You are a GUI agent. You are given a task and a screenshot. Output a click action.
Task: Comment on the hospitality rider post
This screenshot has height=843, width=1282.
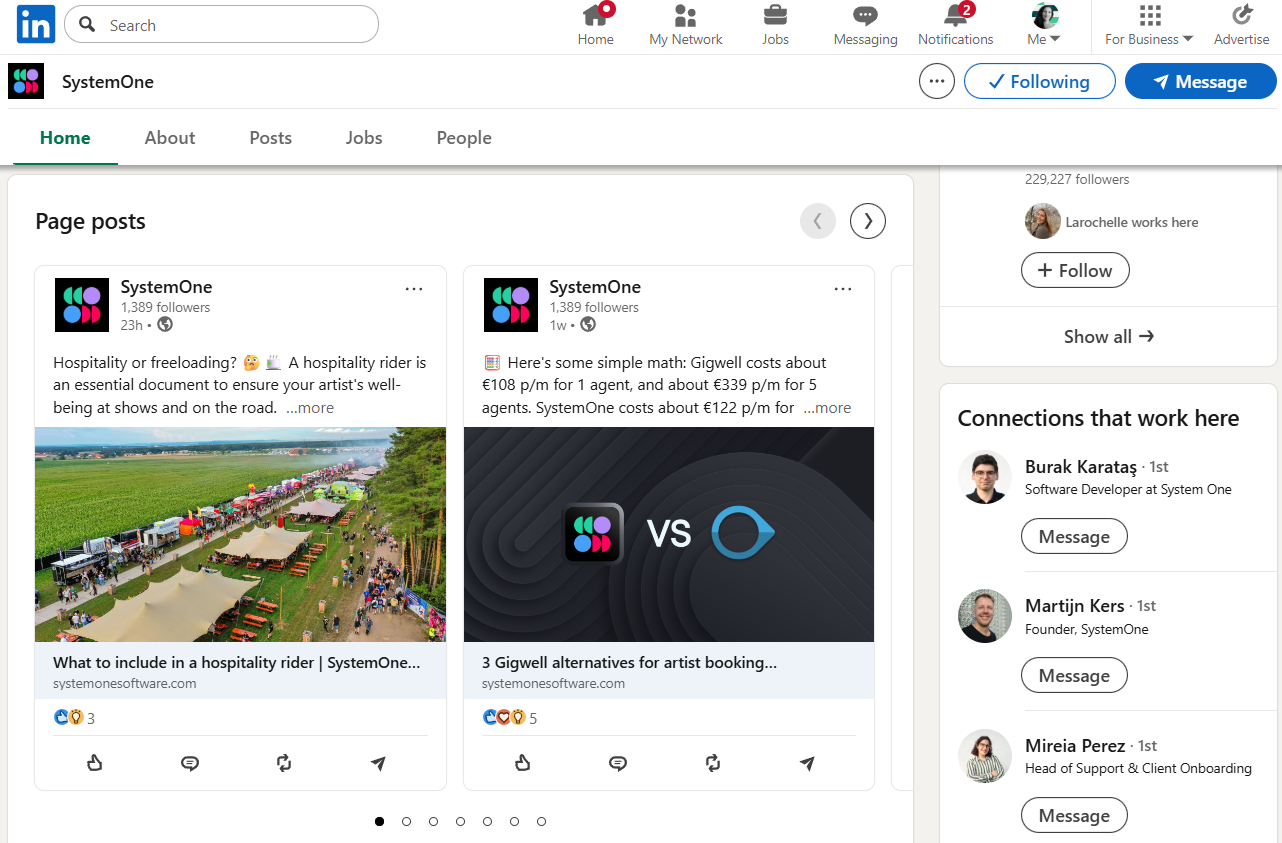(190, 763)
